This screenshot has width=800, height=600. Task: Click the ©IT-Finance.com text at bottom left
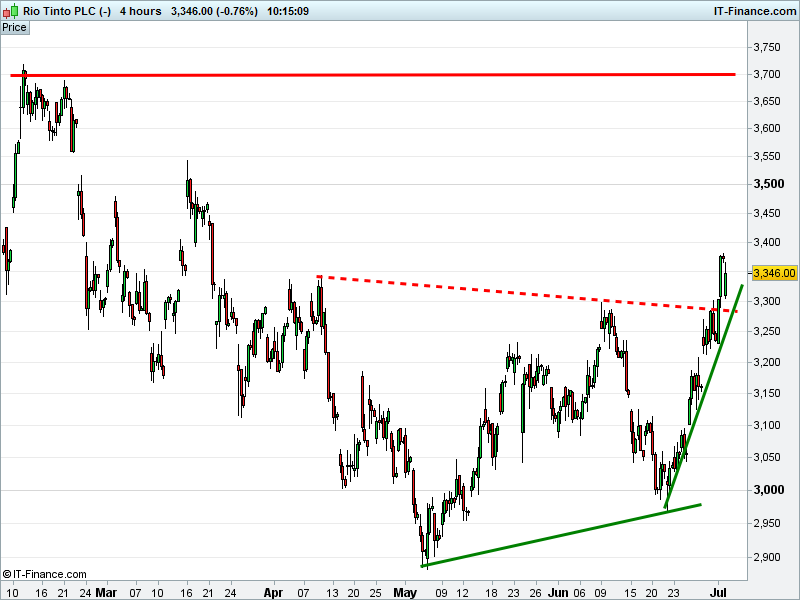pyautogui.click(x=44, y=574)
